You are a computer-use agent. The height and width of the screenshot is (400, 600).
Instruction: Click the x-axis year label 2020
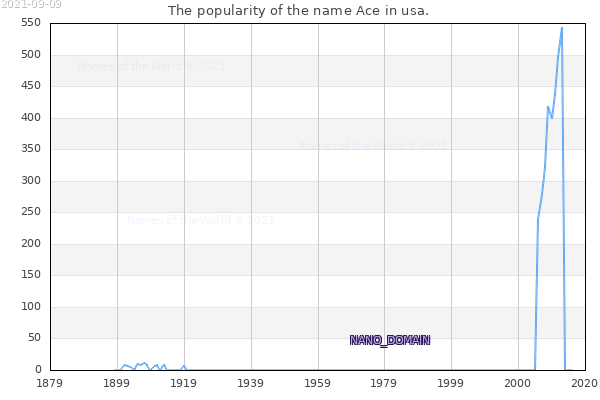click(x=585, y=383)
